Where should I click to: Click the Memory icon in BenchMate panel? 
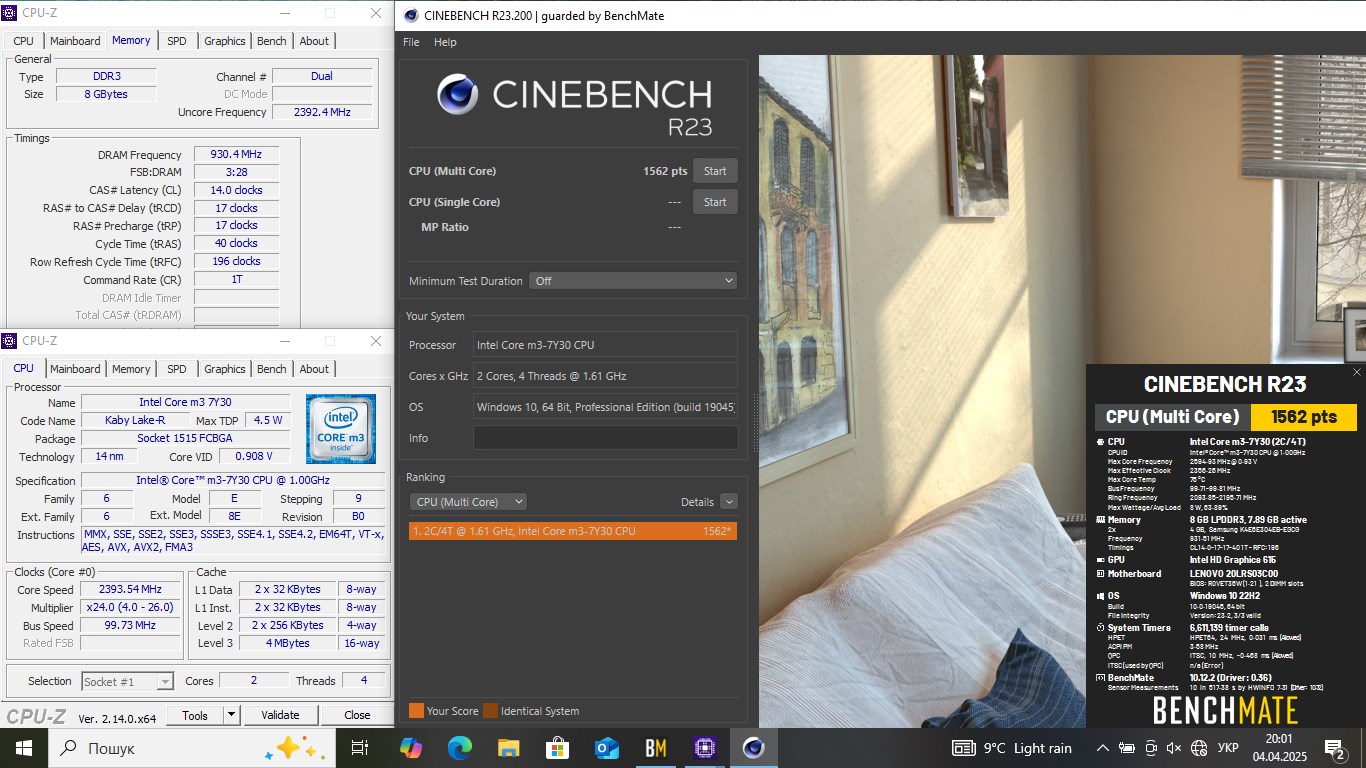(x=1100, y=520)
